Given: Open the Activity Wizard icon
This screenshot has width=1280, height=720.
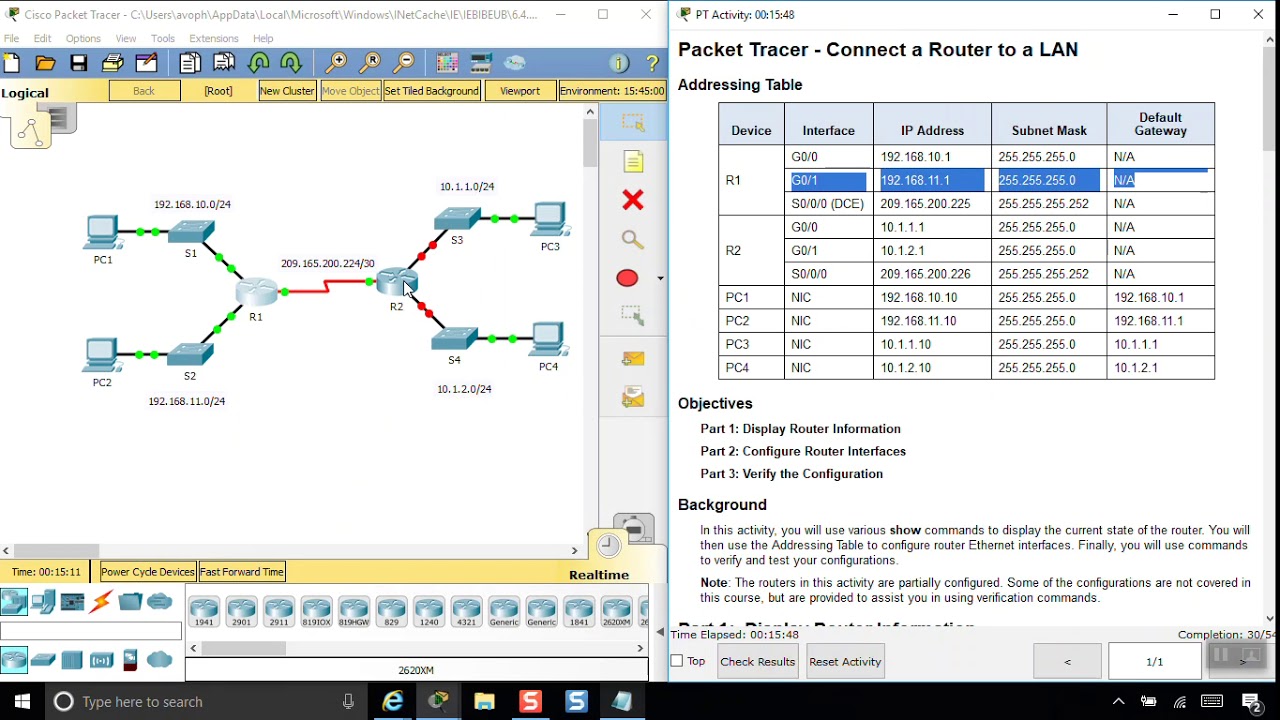Looking at the screenshot, I should pyautogui.click(x=147, y=63).
